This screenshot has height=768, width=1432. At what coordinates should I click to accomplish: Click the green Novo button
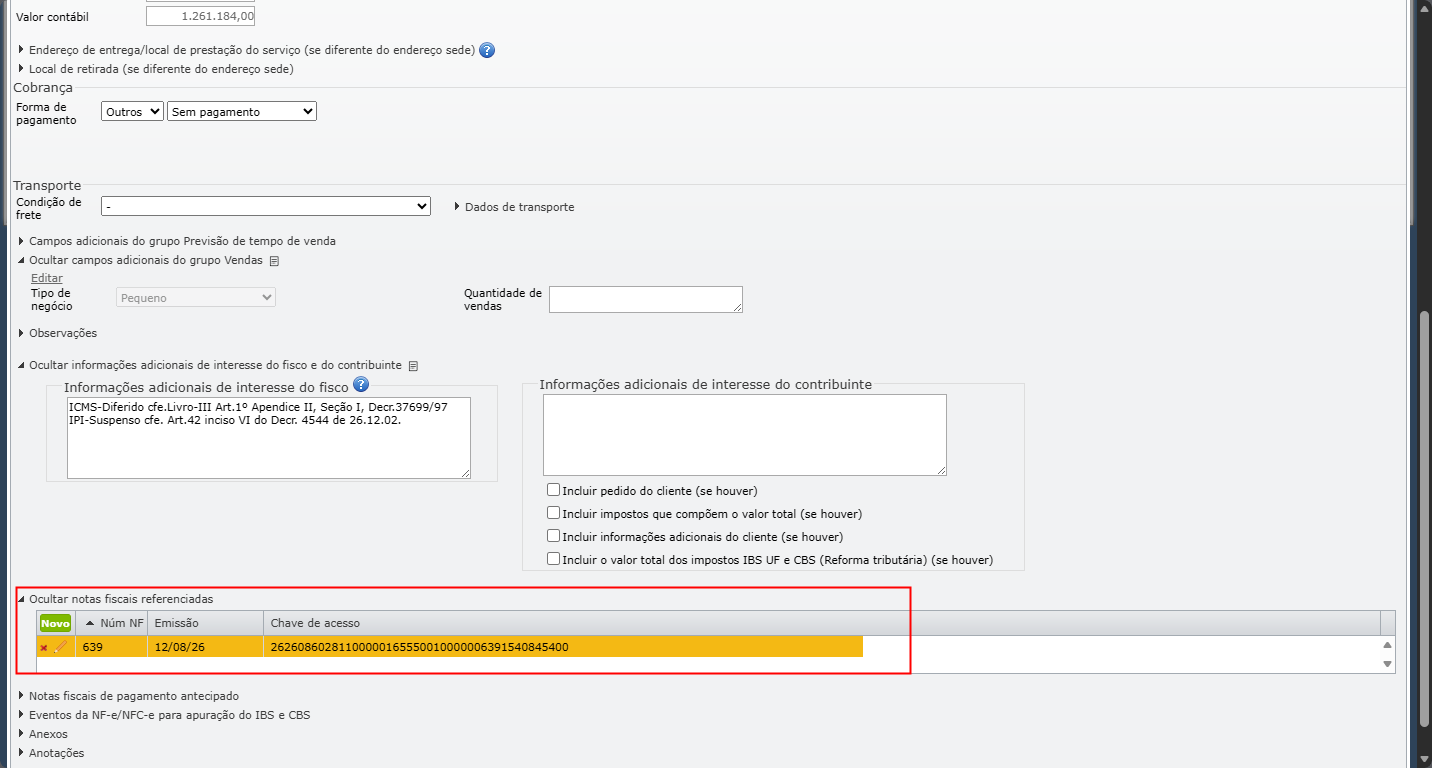(x=56, y=623)
